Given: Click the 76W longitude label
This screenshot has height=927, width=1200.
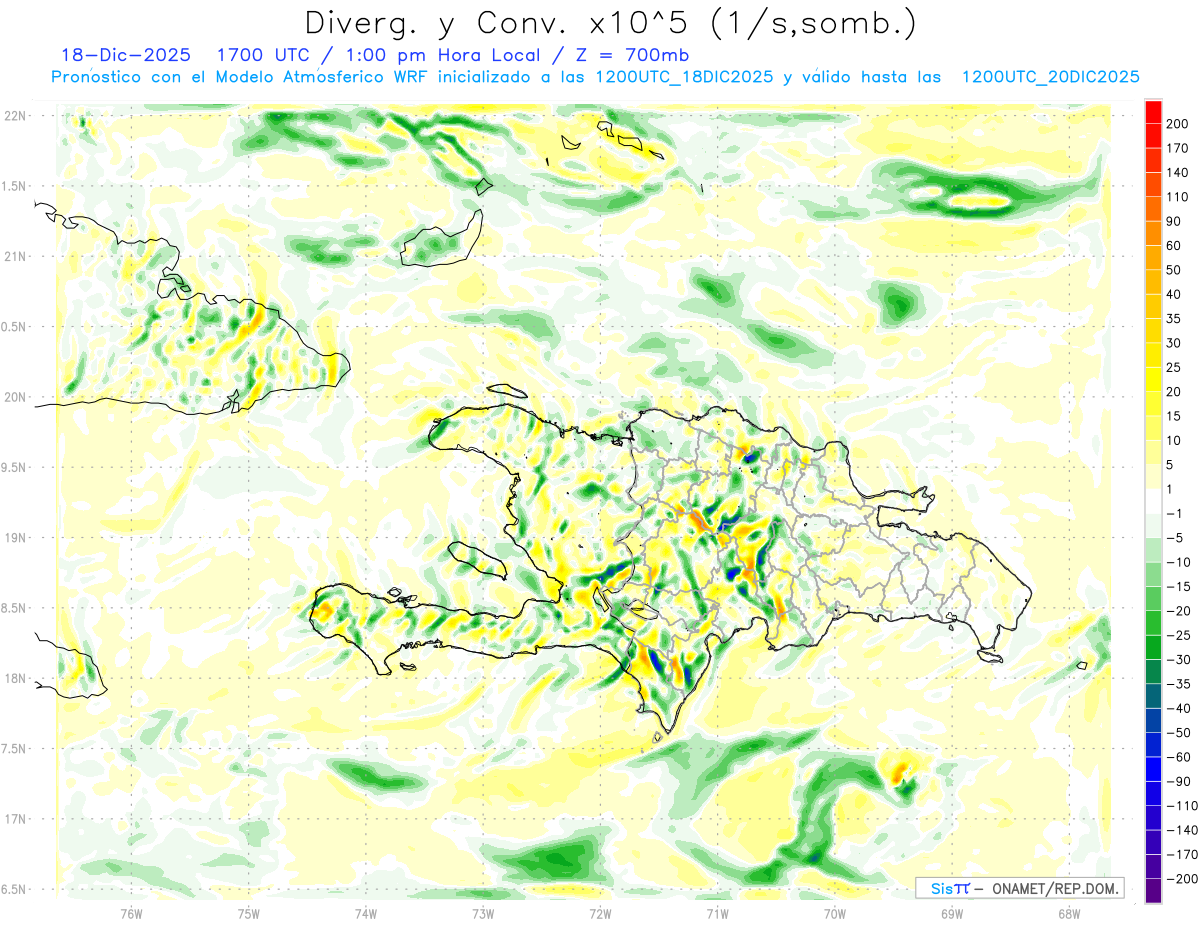Looking at the screenshot, I should coord(131,914).
